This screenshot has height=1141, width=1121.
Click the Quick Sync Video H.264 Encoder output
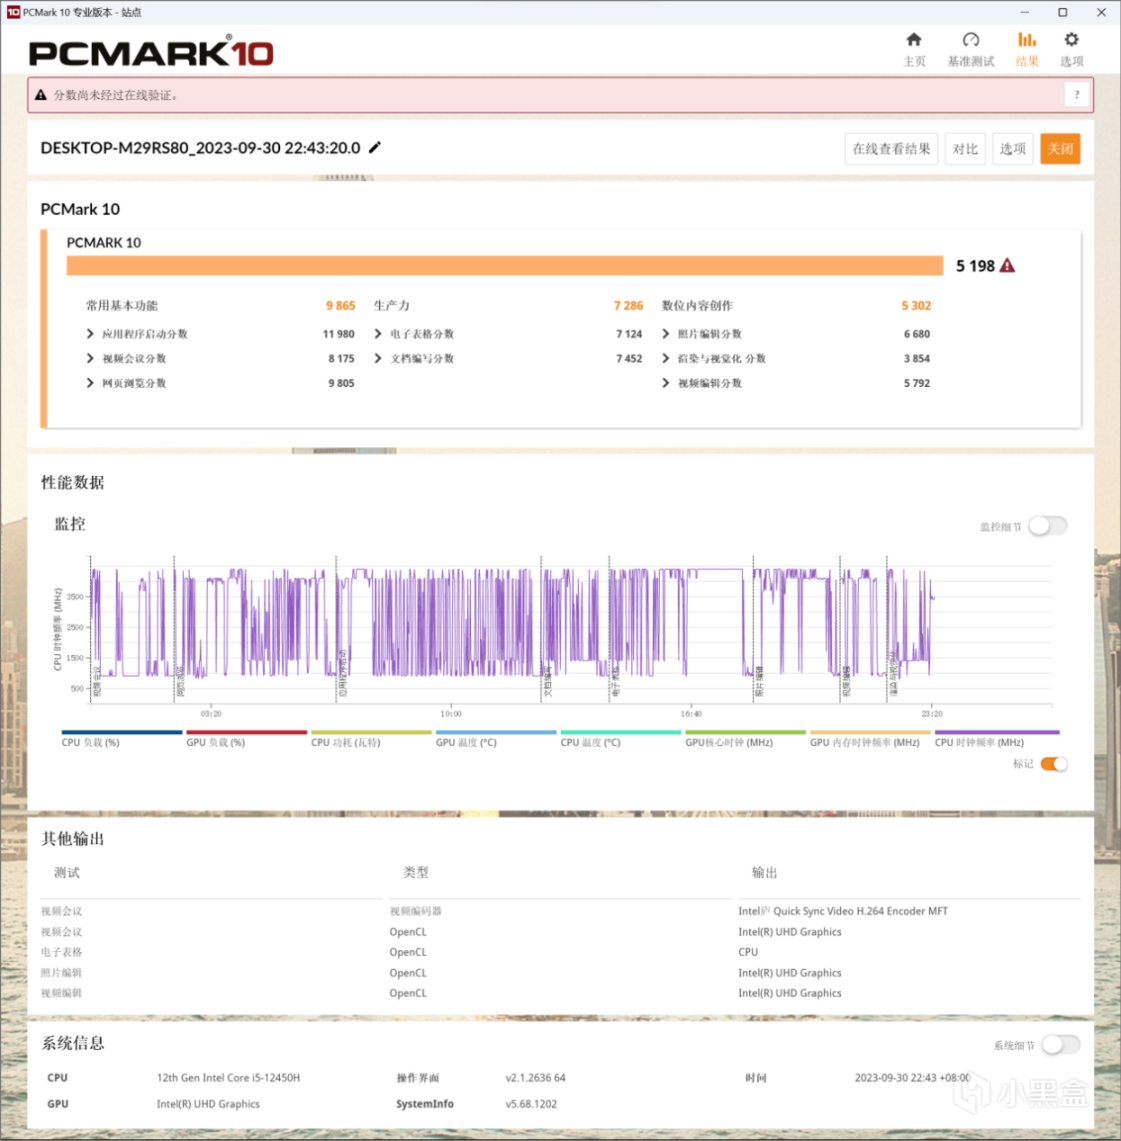(843, 911)
